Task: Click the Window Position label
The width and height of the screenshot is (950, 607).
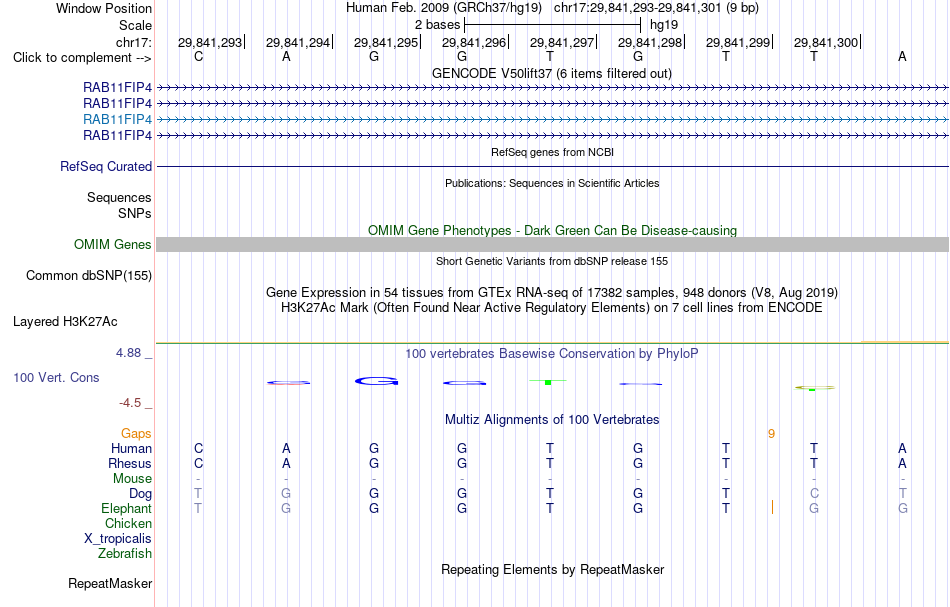Action: click(104, 8)
